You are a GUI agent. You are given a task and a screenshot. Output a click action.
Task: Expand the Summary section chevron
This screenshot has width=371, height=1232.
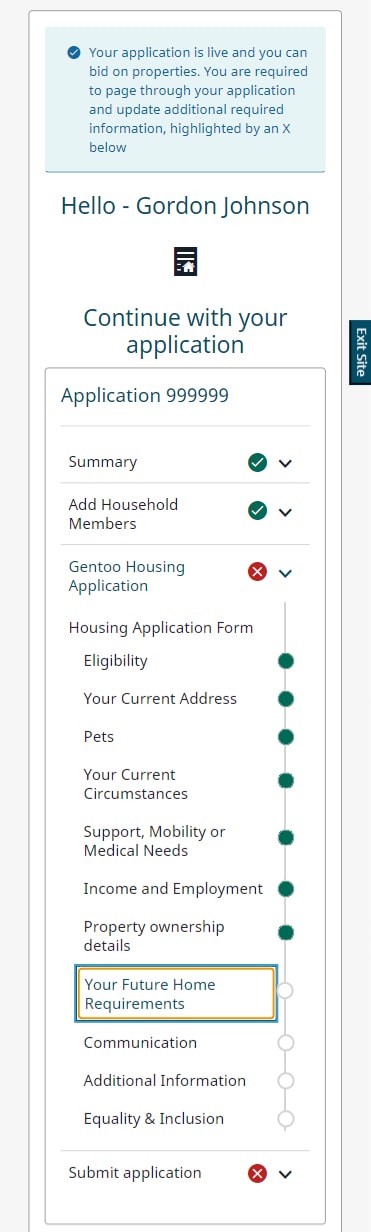pos(285,463)
